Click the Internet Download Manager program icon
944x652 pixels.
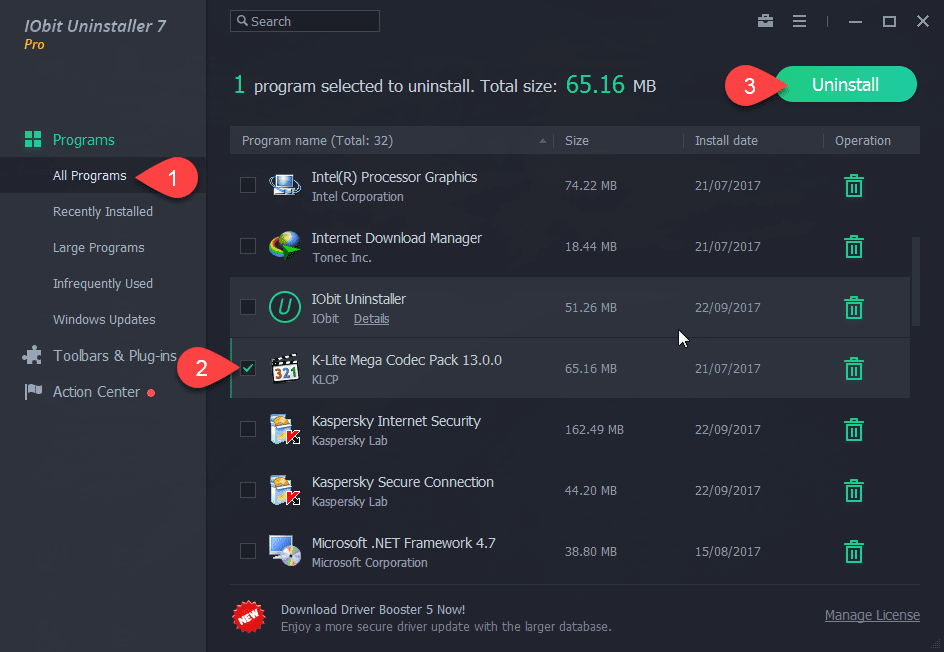pyautogui.click(x=285, y=246)
